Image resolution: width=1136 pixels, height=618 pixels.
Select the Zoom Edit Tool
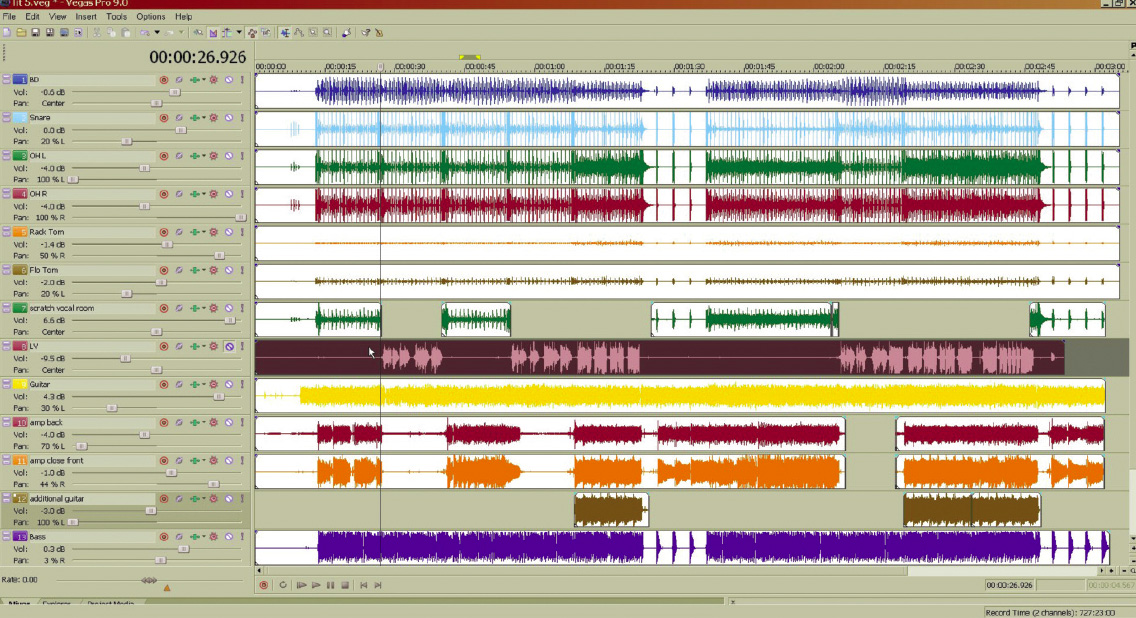326,33
